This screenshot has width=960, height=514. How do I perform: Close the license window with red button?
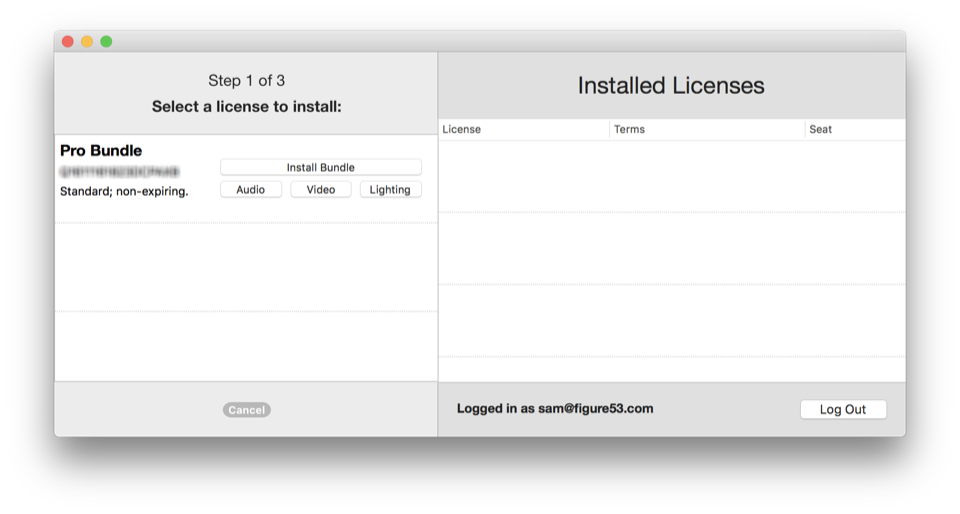[68, 41]
